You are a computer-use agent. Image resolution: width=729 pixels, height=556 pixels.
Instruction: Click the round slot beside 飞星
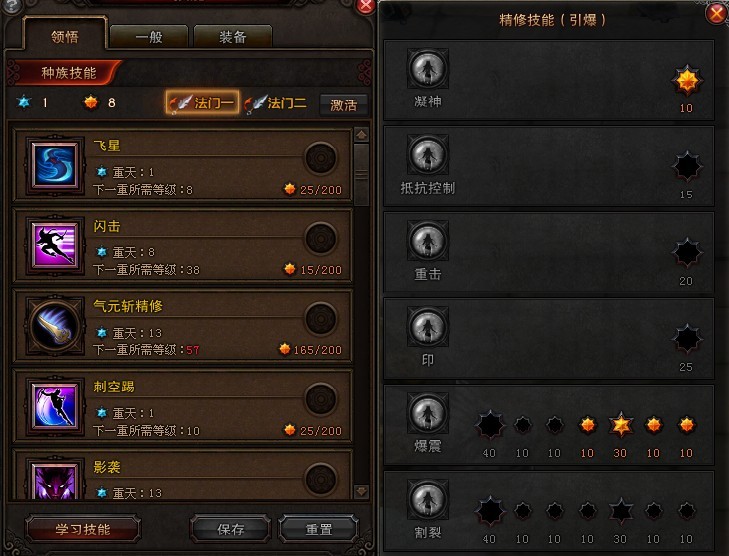click(320, 159)
